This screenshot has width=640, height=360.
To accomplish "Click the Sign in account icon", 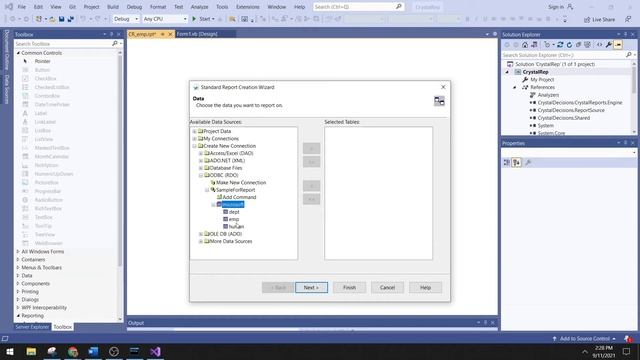I will click(570, 7).
